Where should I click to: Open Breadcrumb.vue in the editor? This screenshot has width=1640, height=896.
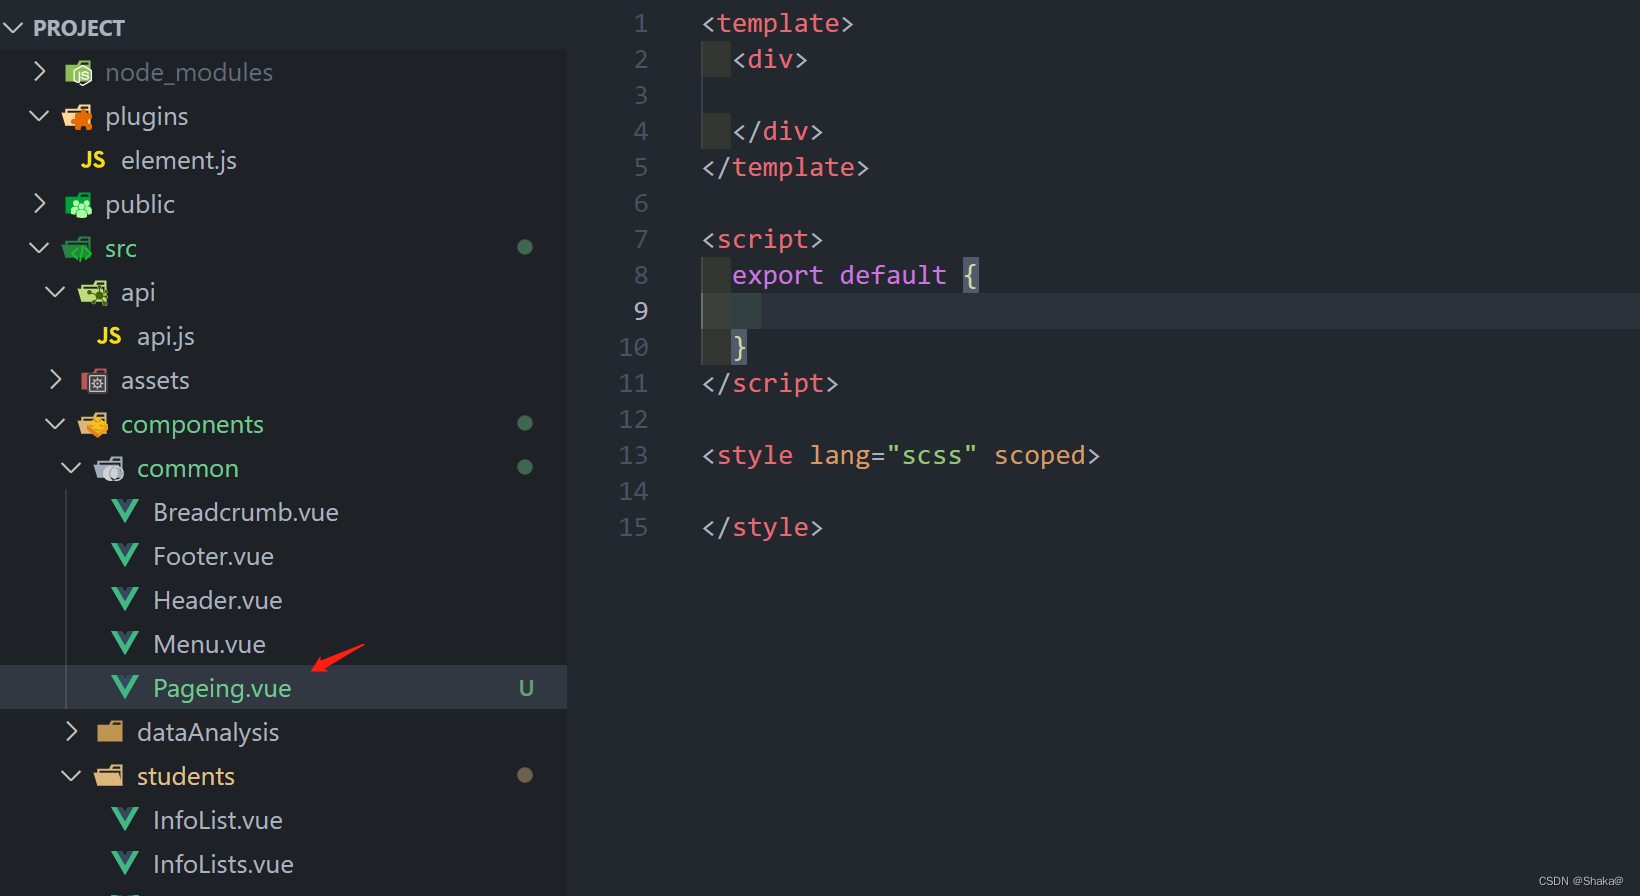point(246,512)
